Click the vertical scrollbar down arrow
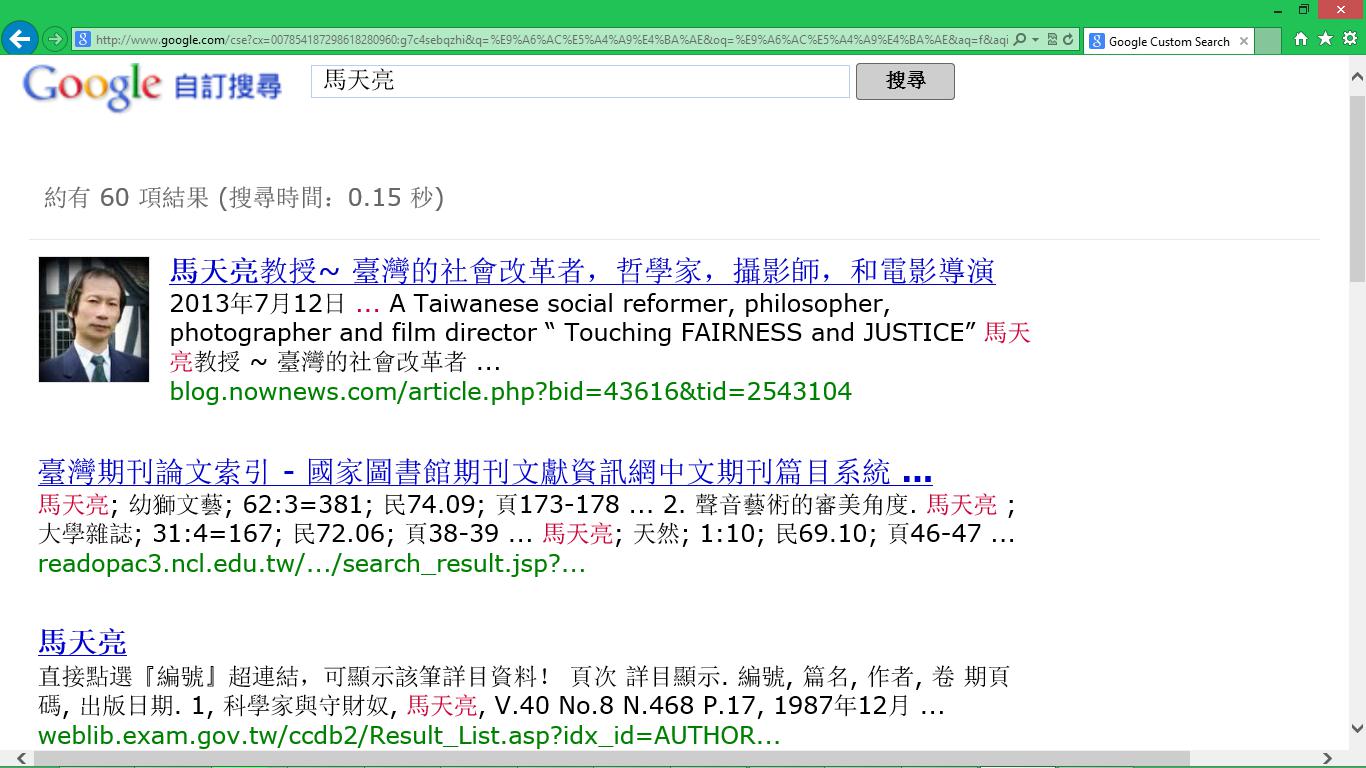Image resolution: width=1366 pixels, height=768 pixels. pyautogui.click(x=1357, y=729)
